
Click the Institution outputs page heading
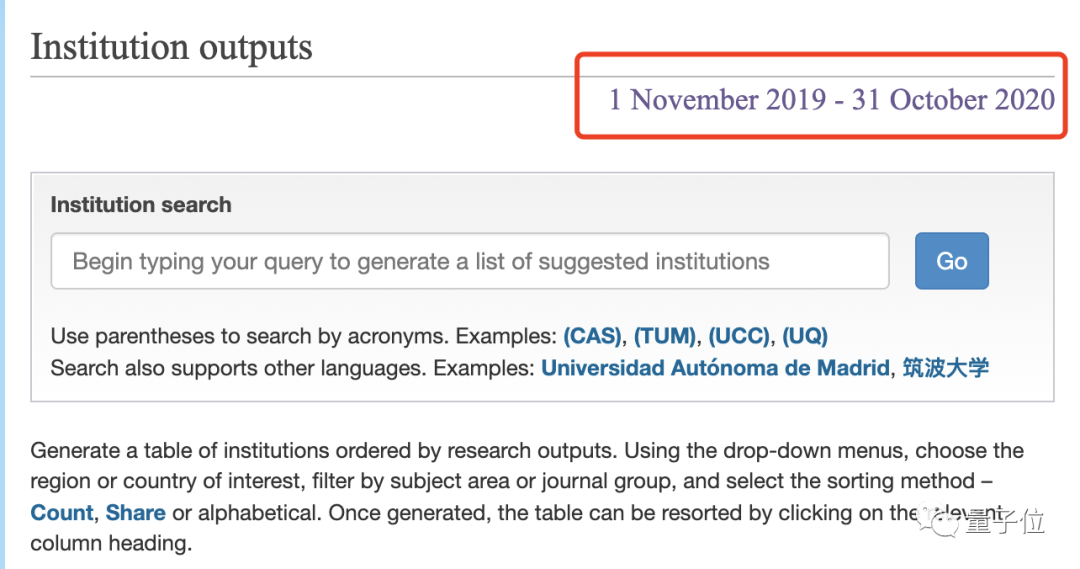[x=171, y=47]
